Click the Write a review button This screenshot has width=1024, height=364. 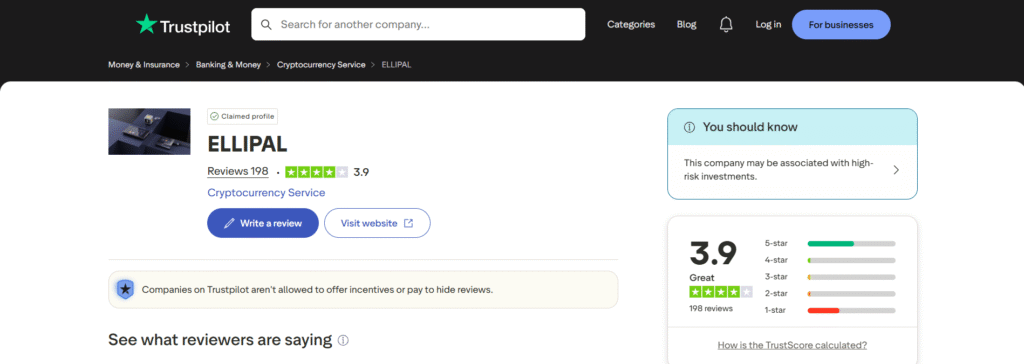click(263, 223)
